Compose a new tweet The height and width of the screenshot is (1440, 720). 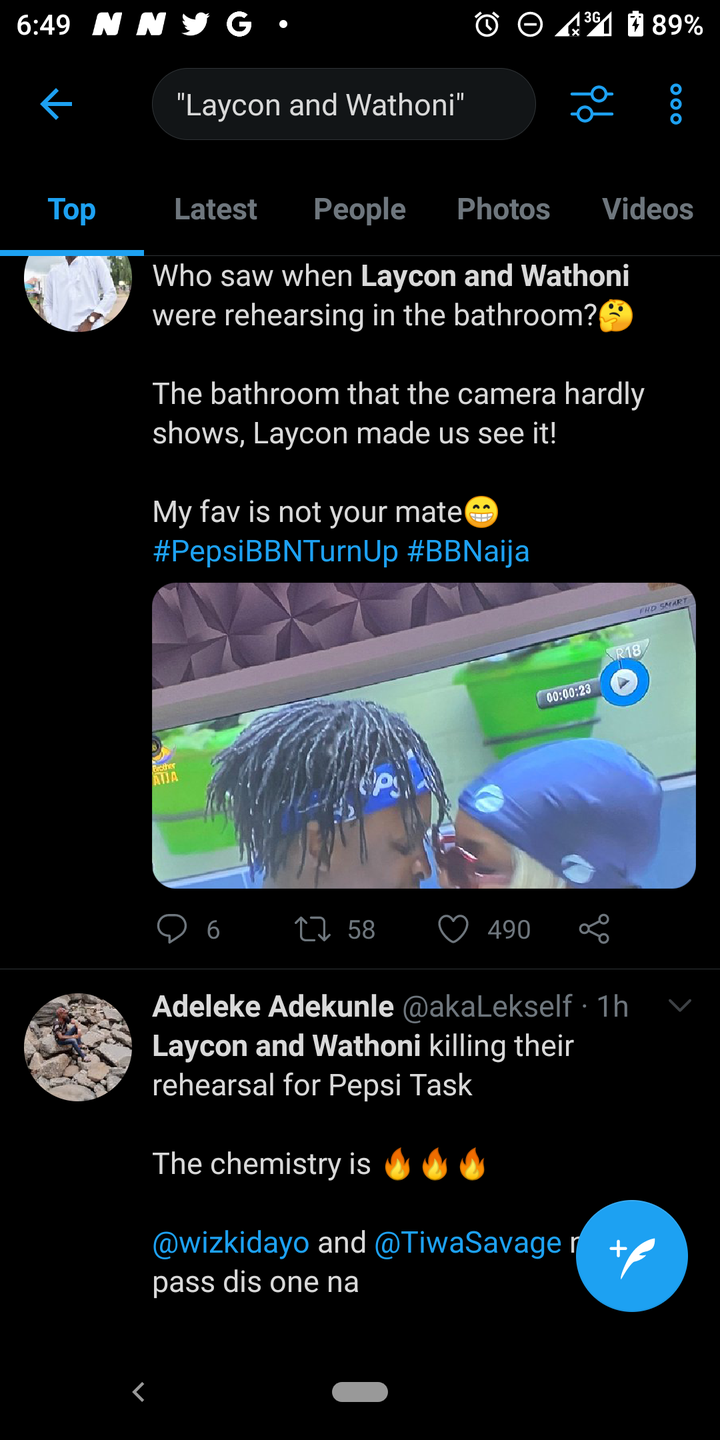tap(632, 1255)
